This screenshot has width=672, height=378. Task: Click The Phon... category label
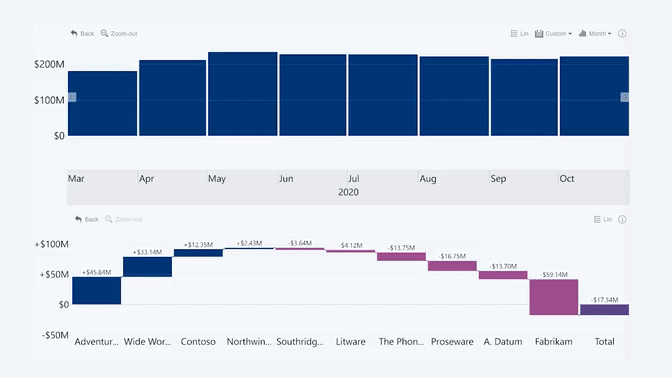(401, 342)
